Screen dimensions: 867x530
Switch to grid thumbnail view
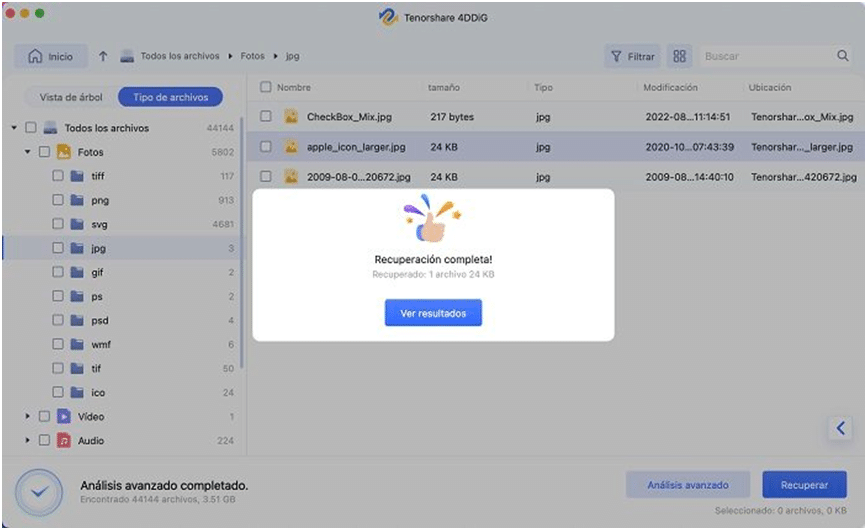coord(680,56)
